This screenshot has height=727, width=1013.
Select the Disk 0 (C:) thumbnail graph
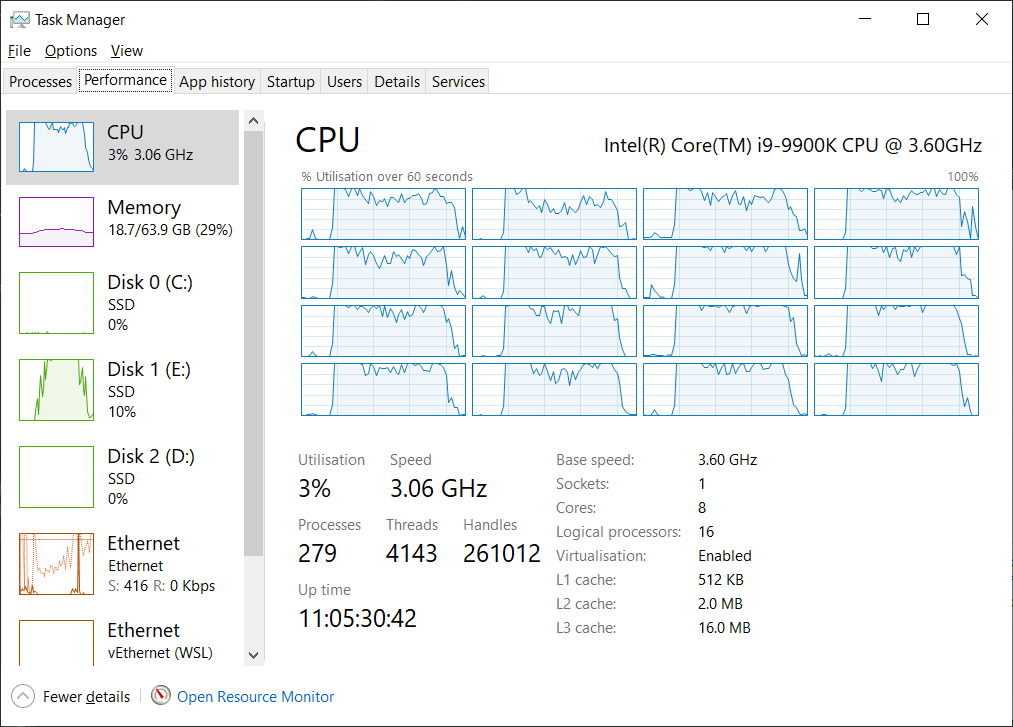[56, 303]
